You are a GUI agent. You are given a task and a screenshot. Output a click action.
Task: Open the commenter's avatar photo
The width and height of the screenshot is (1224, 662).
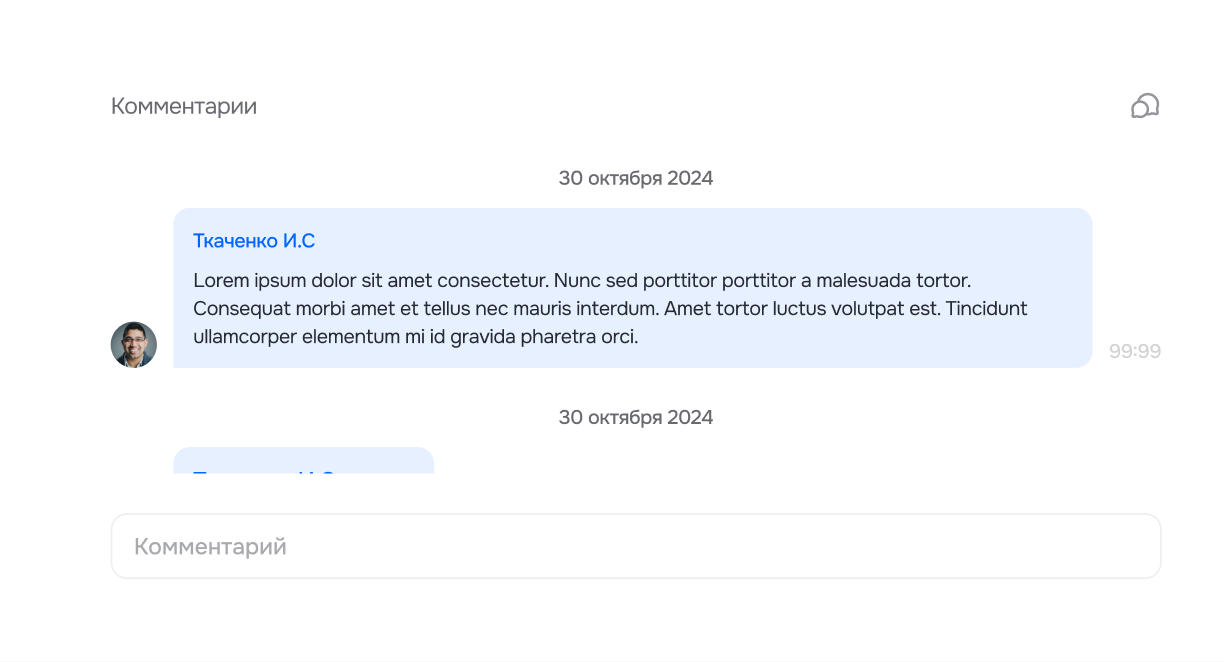point(134,345)
